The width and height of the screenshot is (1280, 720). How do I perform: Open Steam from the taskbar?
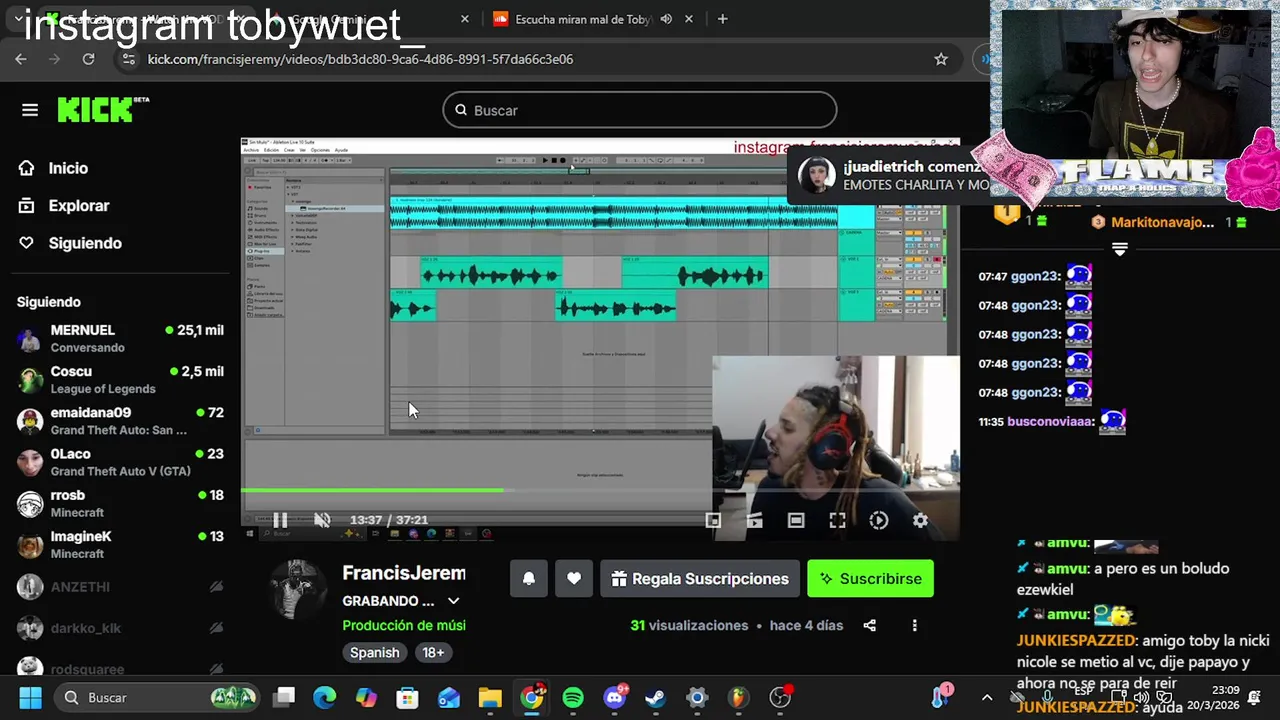pos(656,697)
